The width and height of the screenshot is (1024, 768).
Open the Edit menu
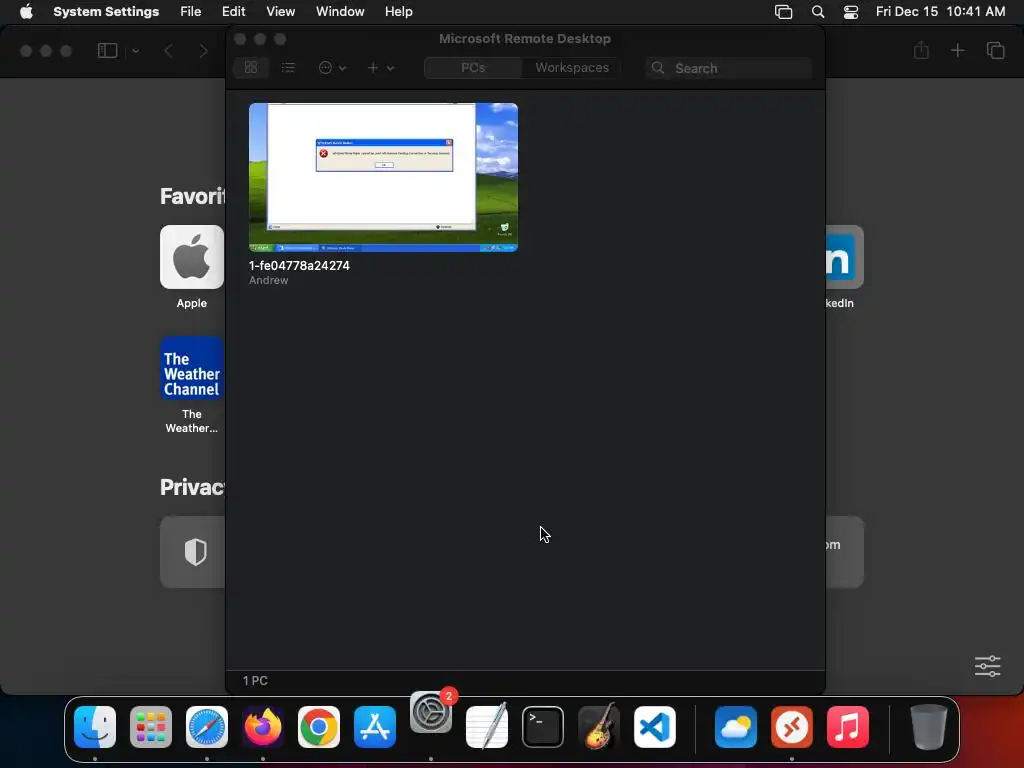pyautogui.click(x=233, y=11)
